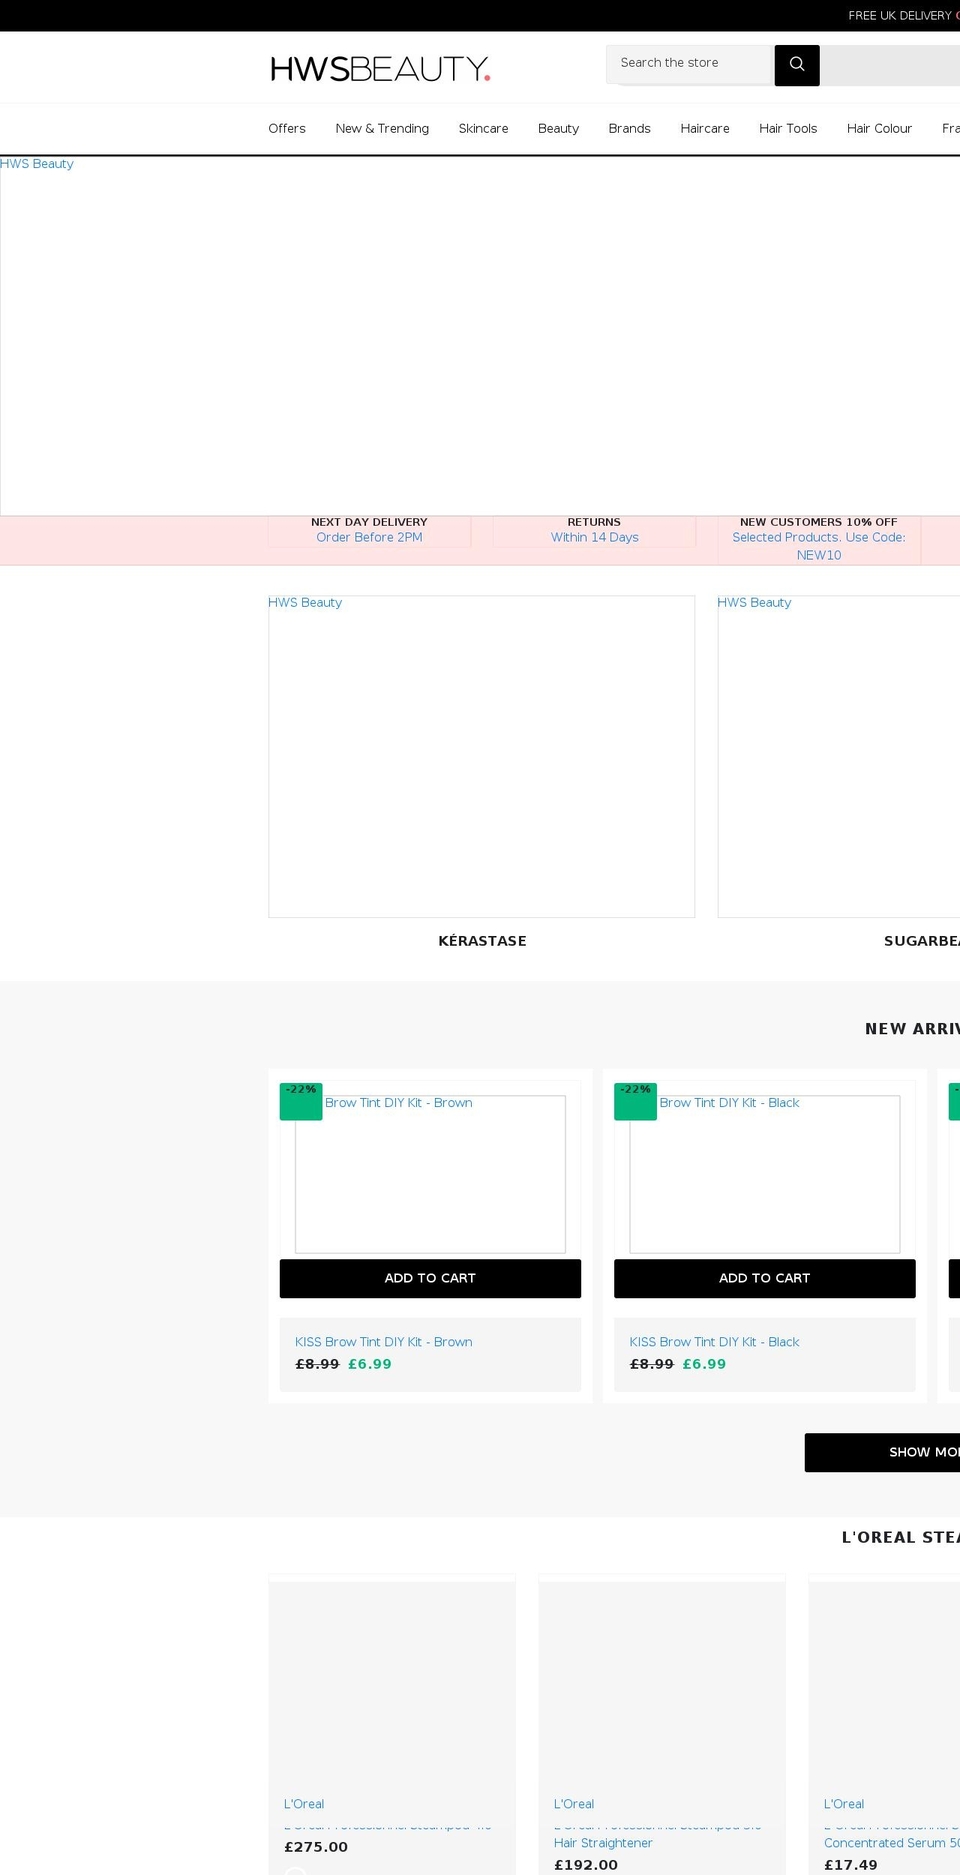Click the £192.00 price
The image size is (960, 1875).
pos(586,1865)
